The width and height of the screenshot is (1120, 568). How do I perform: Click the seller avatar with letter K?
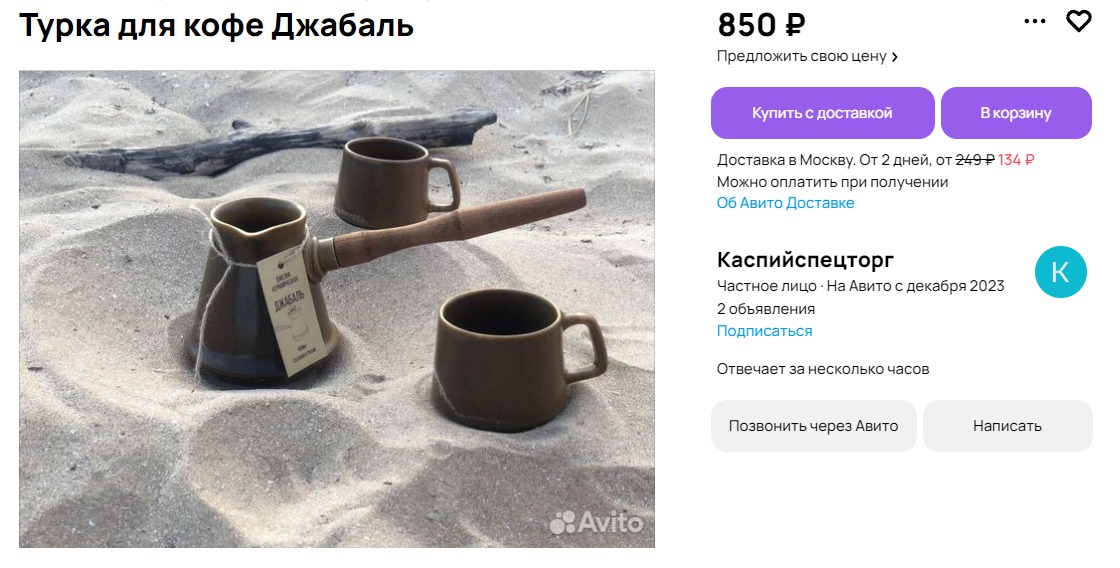[1061, 272]
